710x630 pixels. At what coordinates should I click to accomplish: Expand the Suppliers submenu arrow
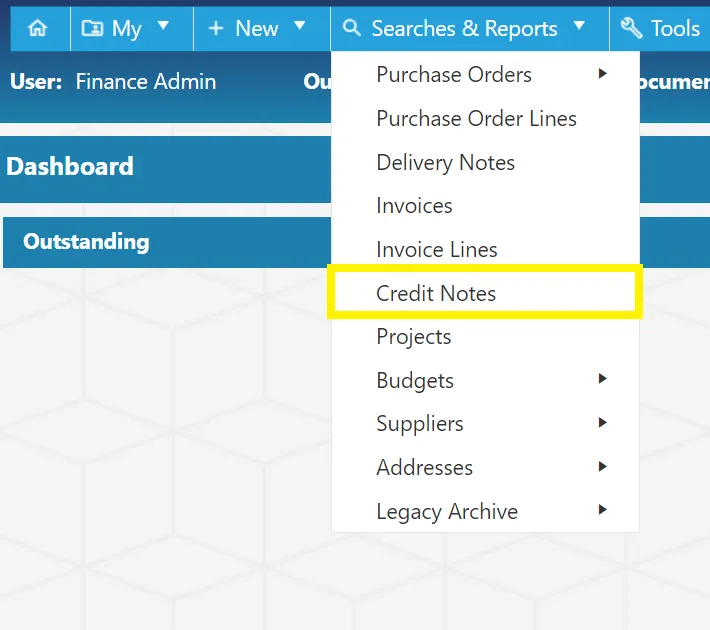[602, 422]
